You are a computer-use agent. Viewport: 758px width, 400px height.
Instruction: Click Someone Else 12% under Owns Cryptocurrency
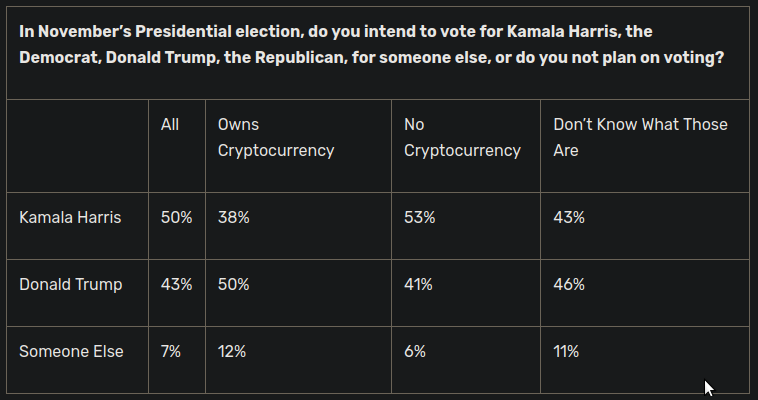point(232,351)
